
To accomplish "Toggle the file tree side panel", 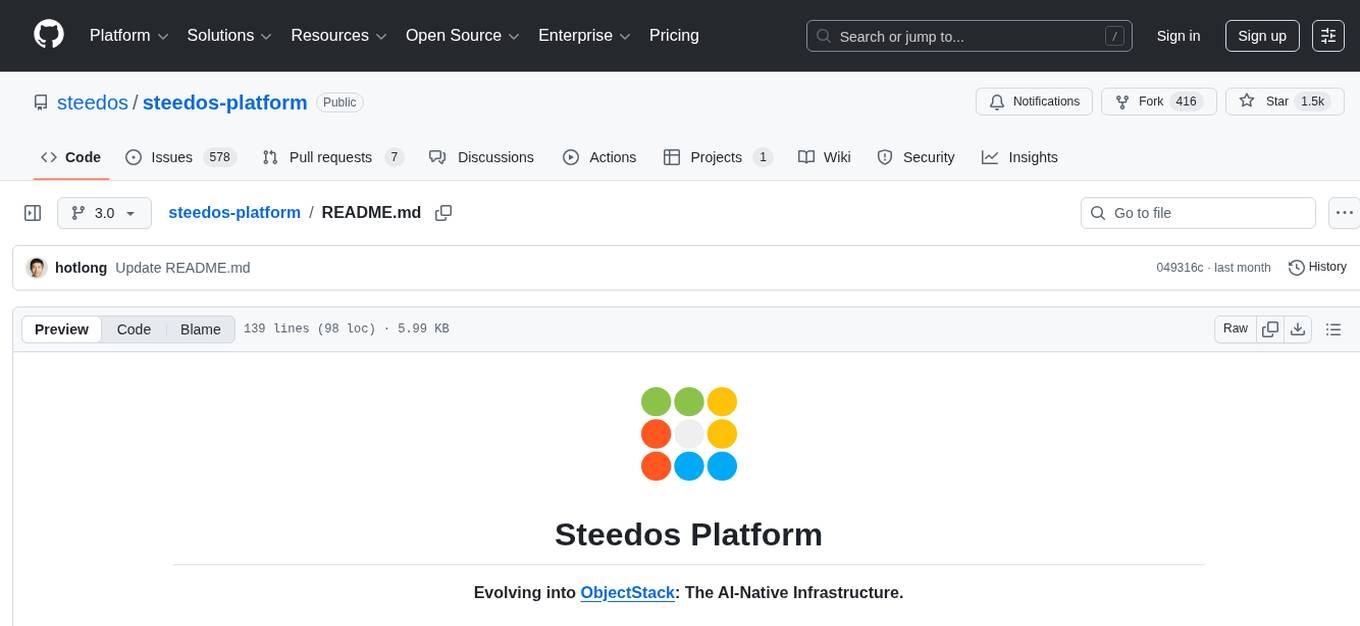I will pos(32,212).
